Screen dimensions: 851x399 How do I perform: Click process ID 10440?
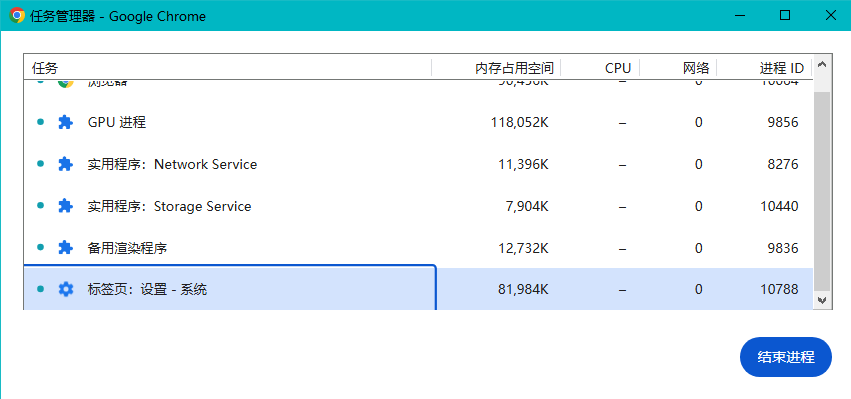click(x=779, y=206)
